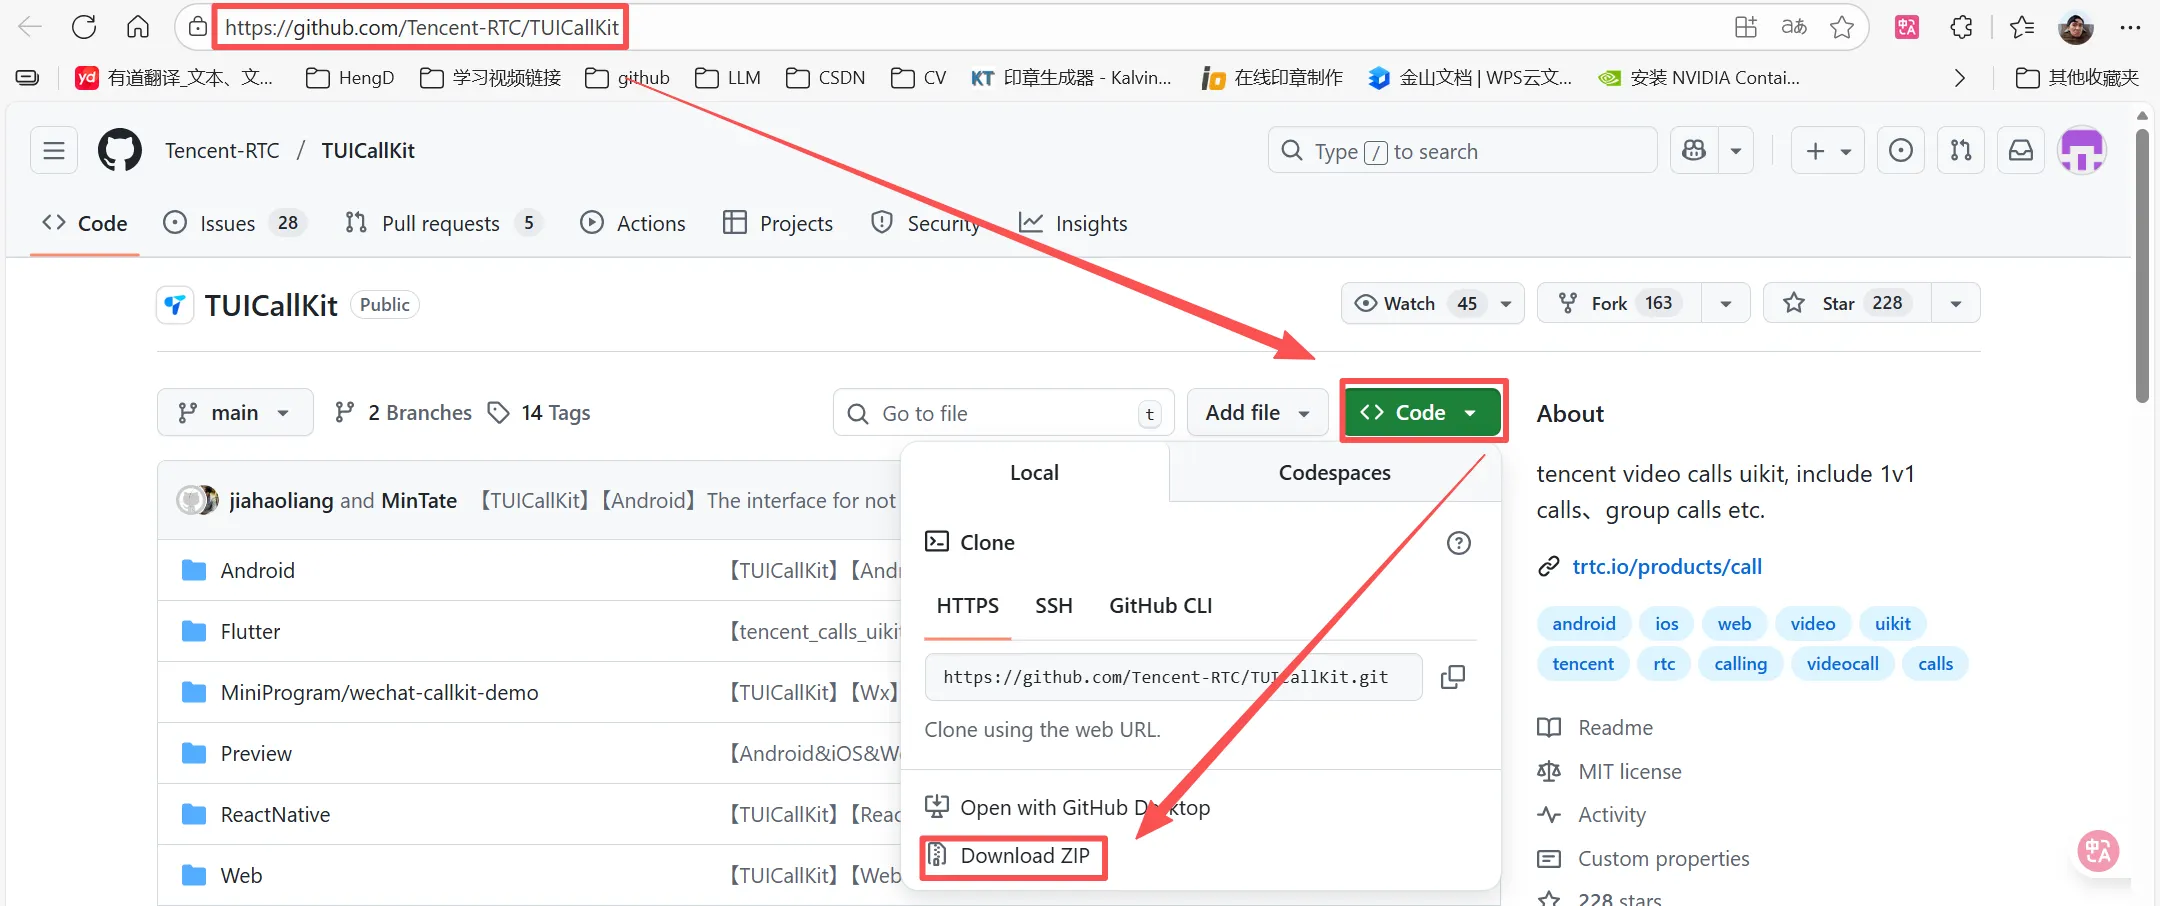The height and width of the screenshot is (906, 2160).
Task: Expand the Copilot dropdown arrow in header
Action: tap(1736, 151)
